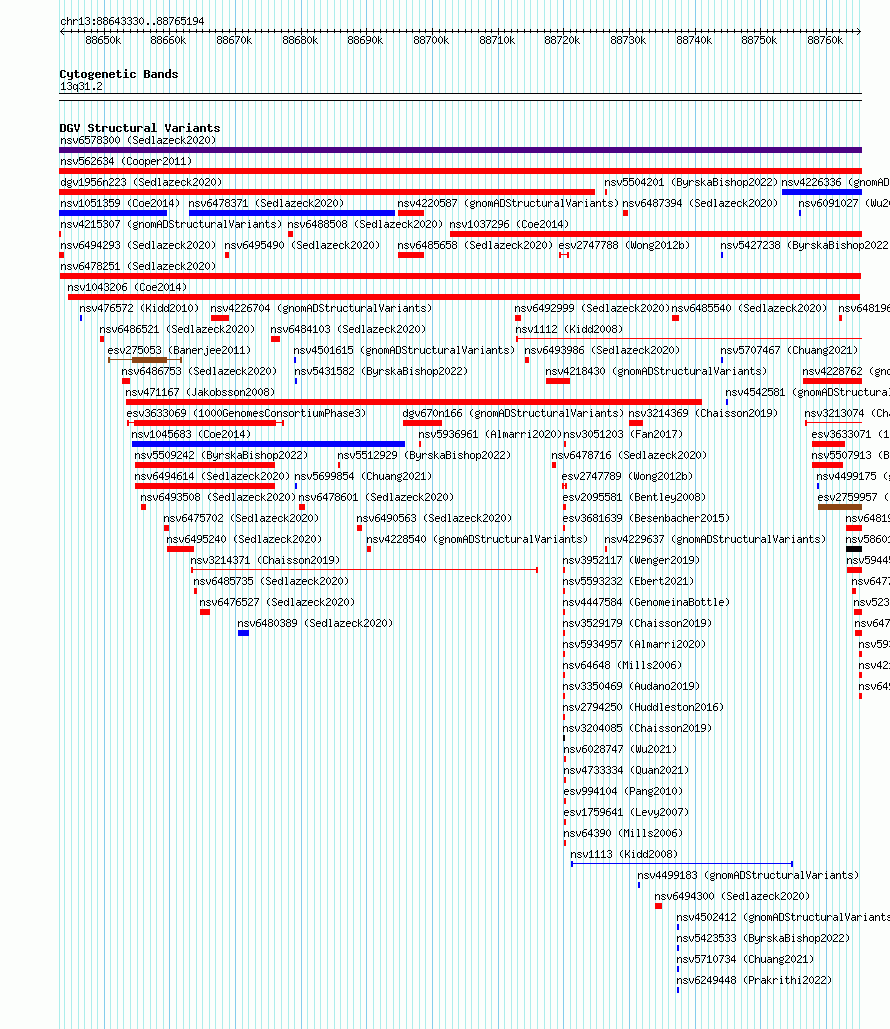Click the nsv476572 (Kidd2010) label
This screenshot has width=890, height=1029.
(139, 308)
